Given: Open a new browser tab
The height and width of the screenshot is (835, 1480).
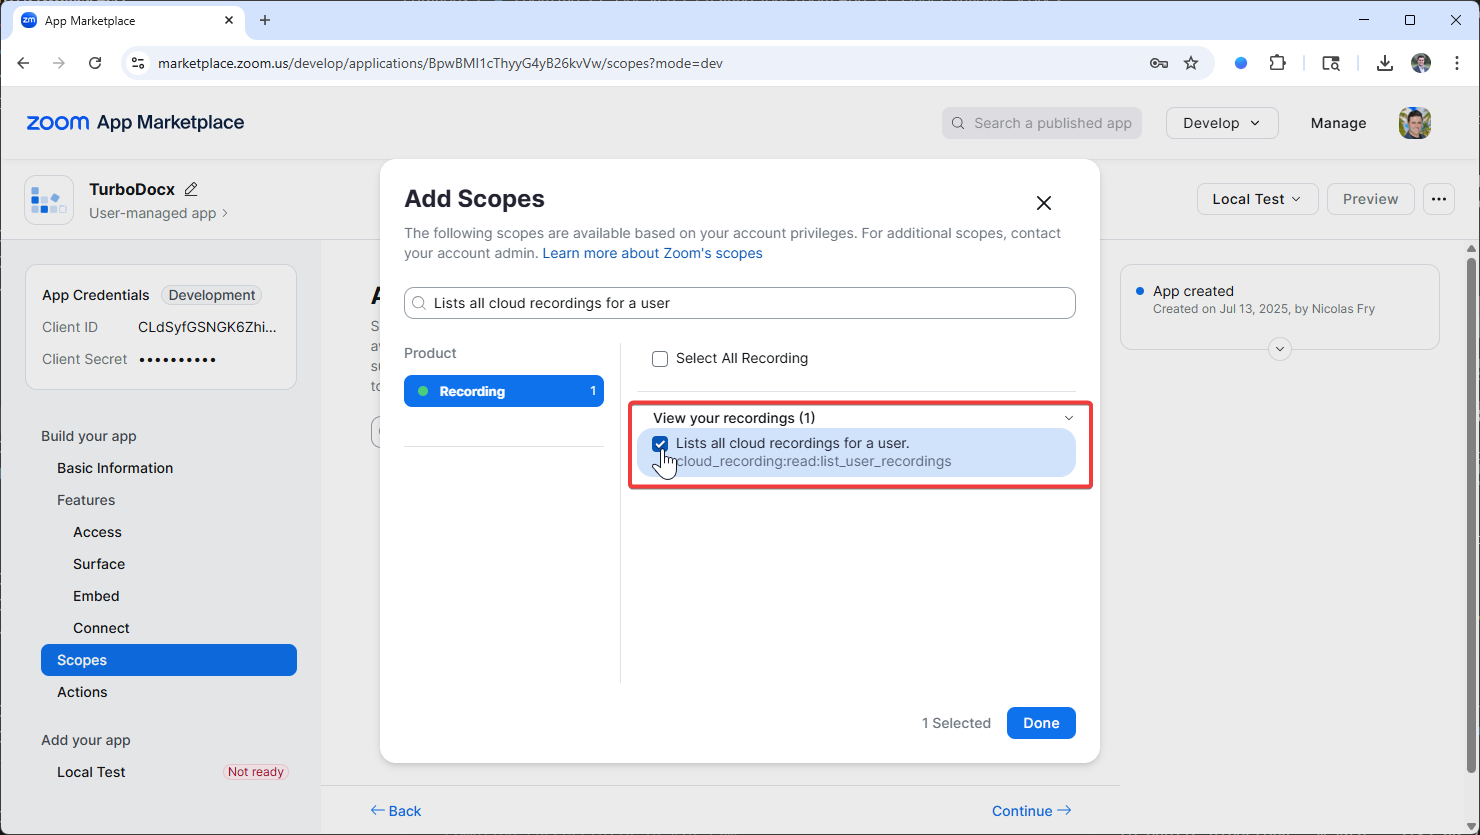Looking at the screenshot, I should 265,20.
